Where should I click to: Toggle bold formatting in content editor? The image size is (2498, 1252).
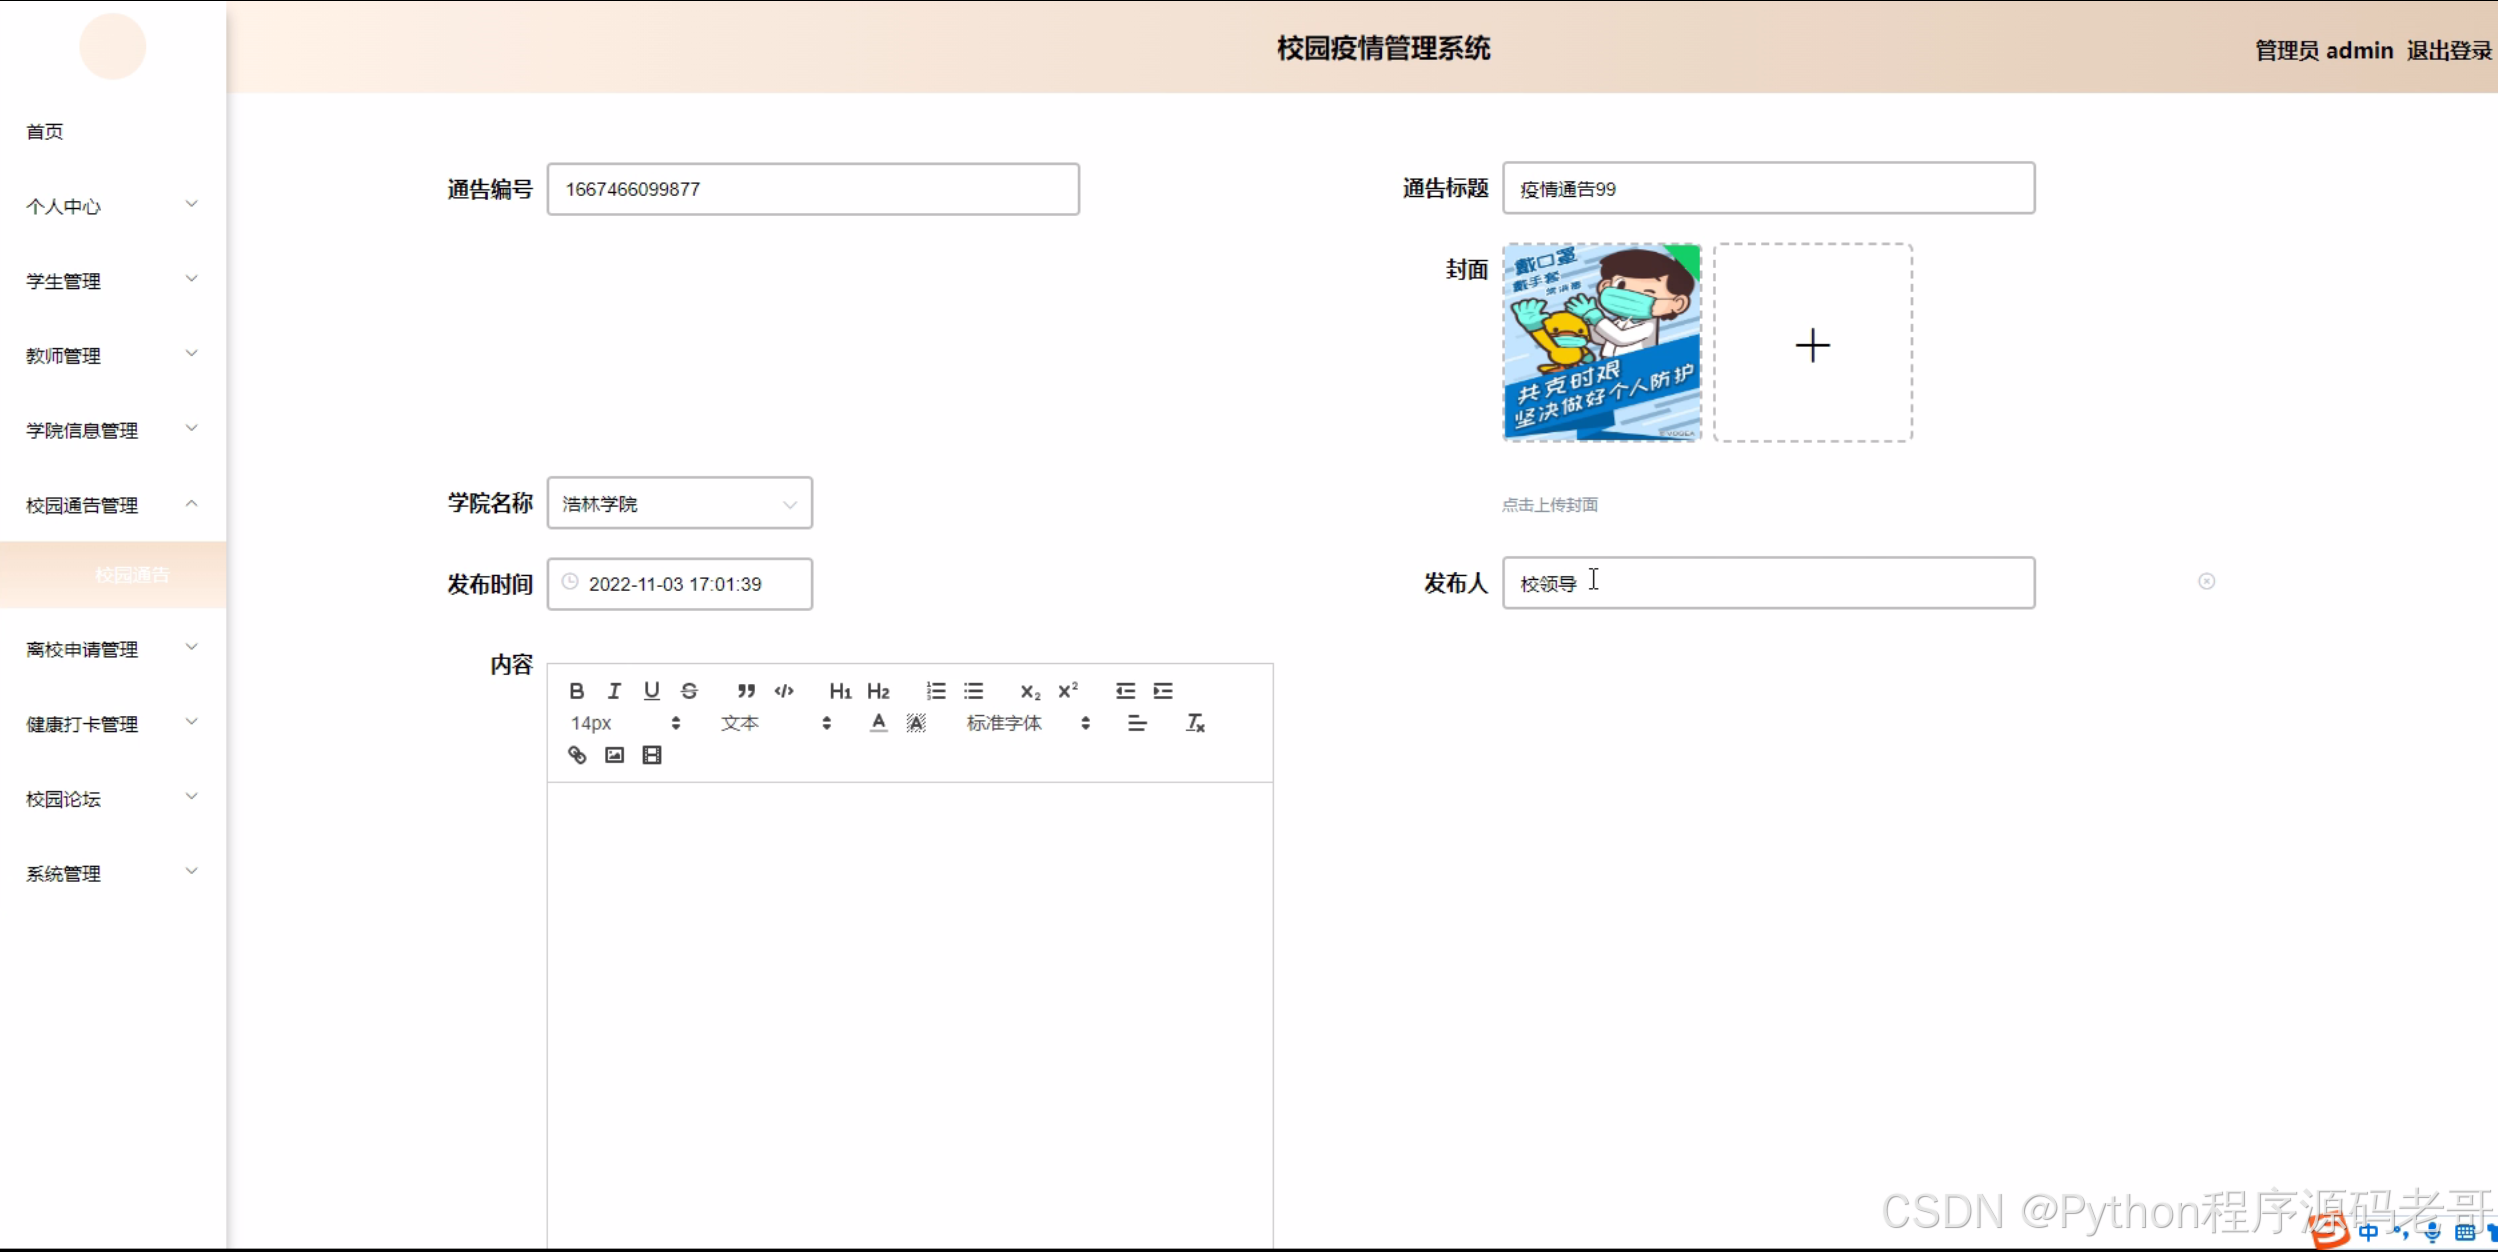[577, 691]
